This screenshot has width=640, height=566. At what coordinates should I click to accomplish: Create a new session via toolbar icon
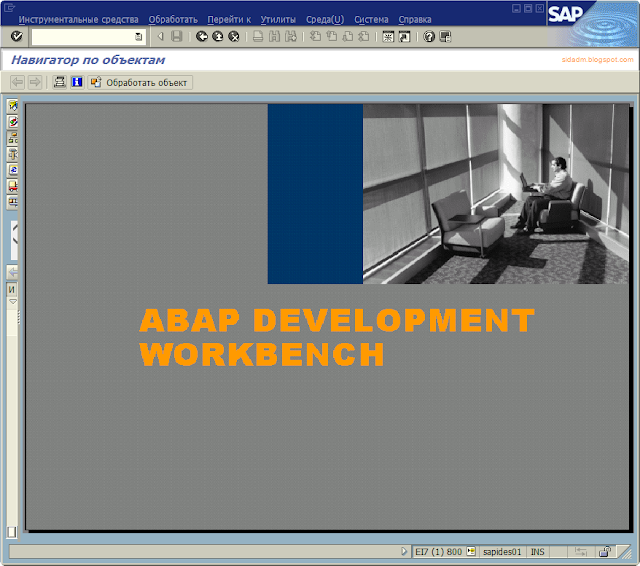tap(388, 36)
